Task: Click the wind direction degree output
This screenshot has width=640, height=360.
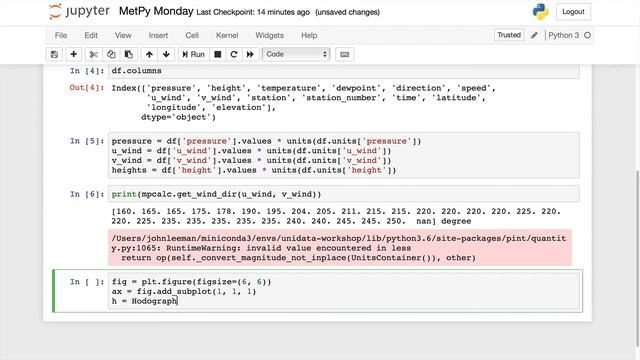Action: 336,216
